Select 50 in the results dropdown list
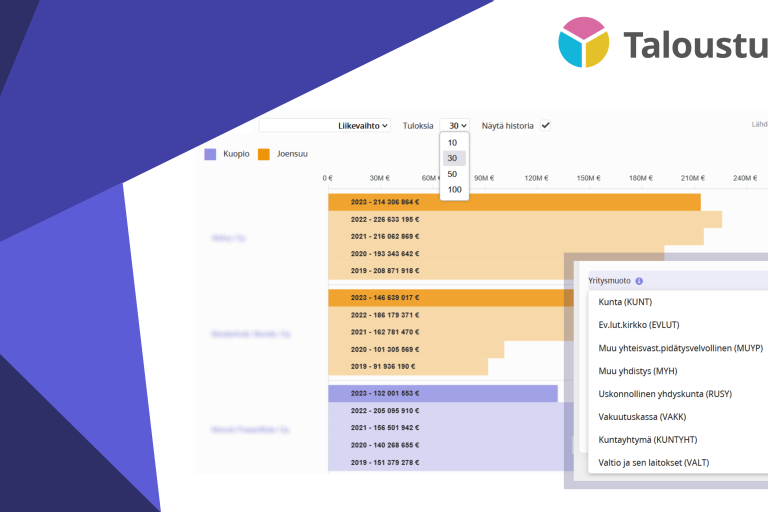 454,174
